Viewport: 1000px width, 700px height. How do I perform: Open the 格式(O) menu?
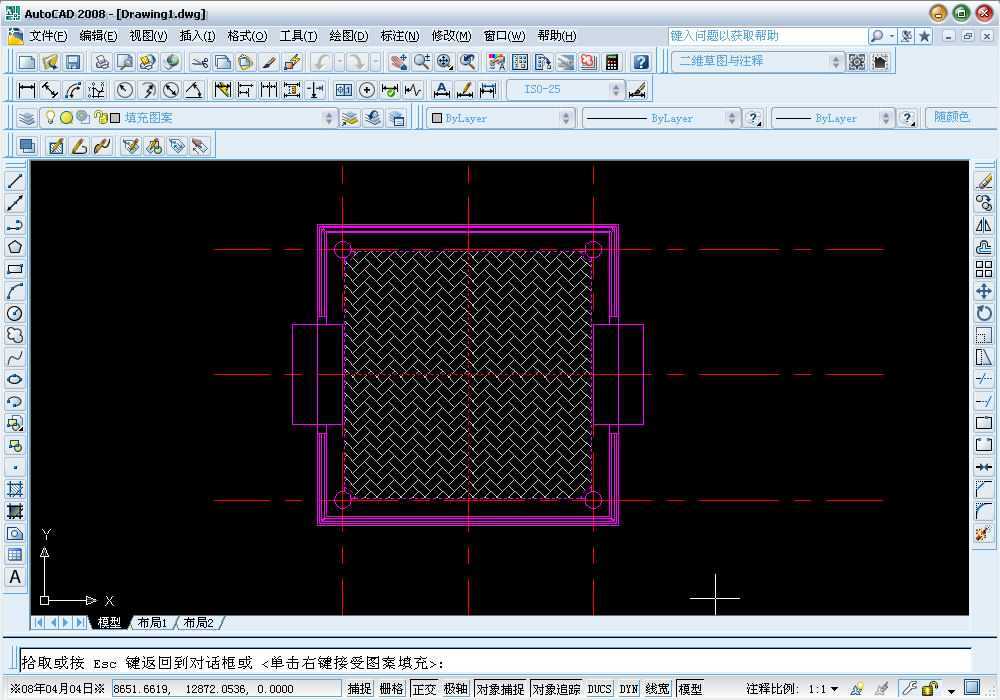coord(247,36)
